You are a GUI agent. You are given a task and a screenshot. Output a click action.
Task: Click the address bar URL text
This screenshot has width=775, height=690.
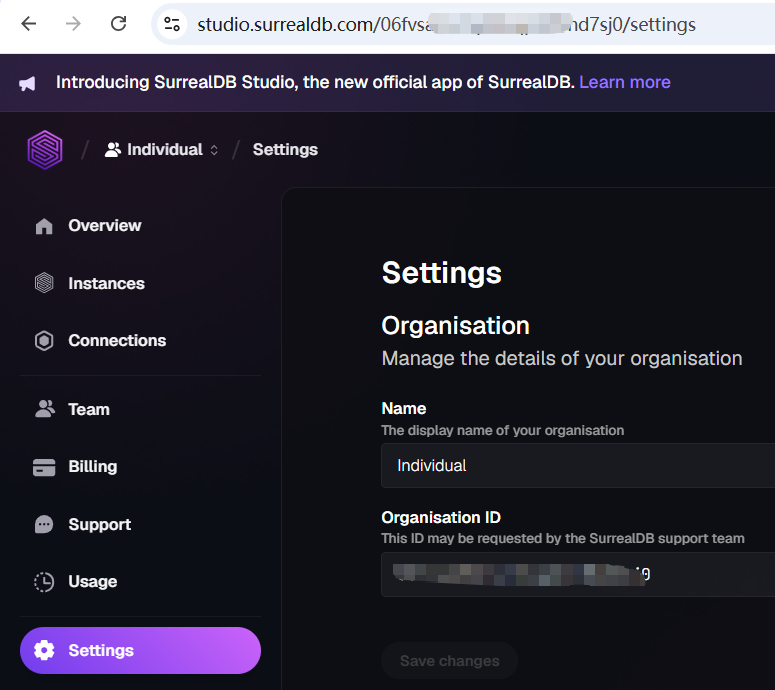(x=446, y=24)
